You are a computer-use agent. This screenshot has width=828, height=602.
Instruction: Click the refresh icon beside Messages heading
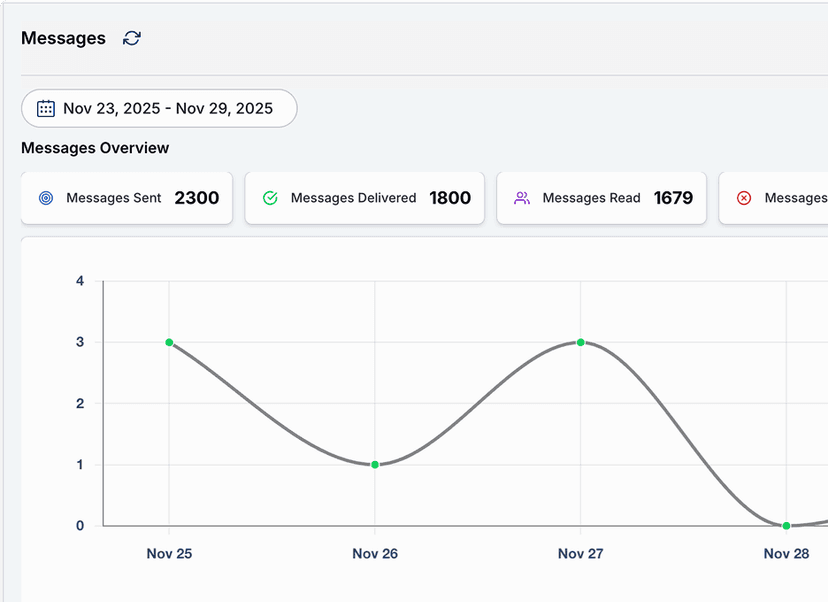131,38
